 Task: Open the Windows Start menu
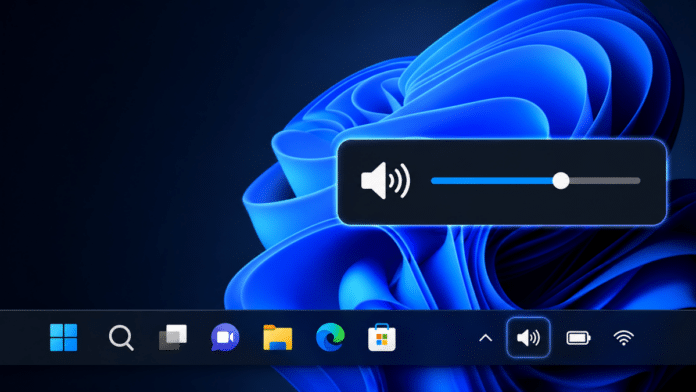tap(63, 337)
